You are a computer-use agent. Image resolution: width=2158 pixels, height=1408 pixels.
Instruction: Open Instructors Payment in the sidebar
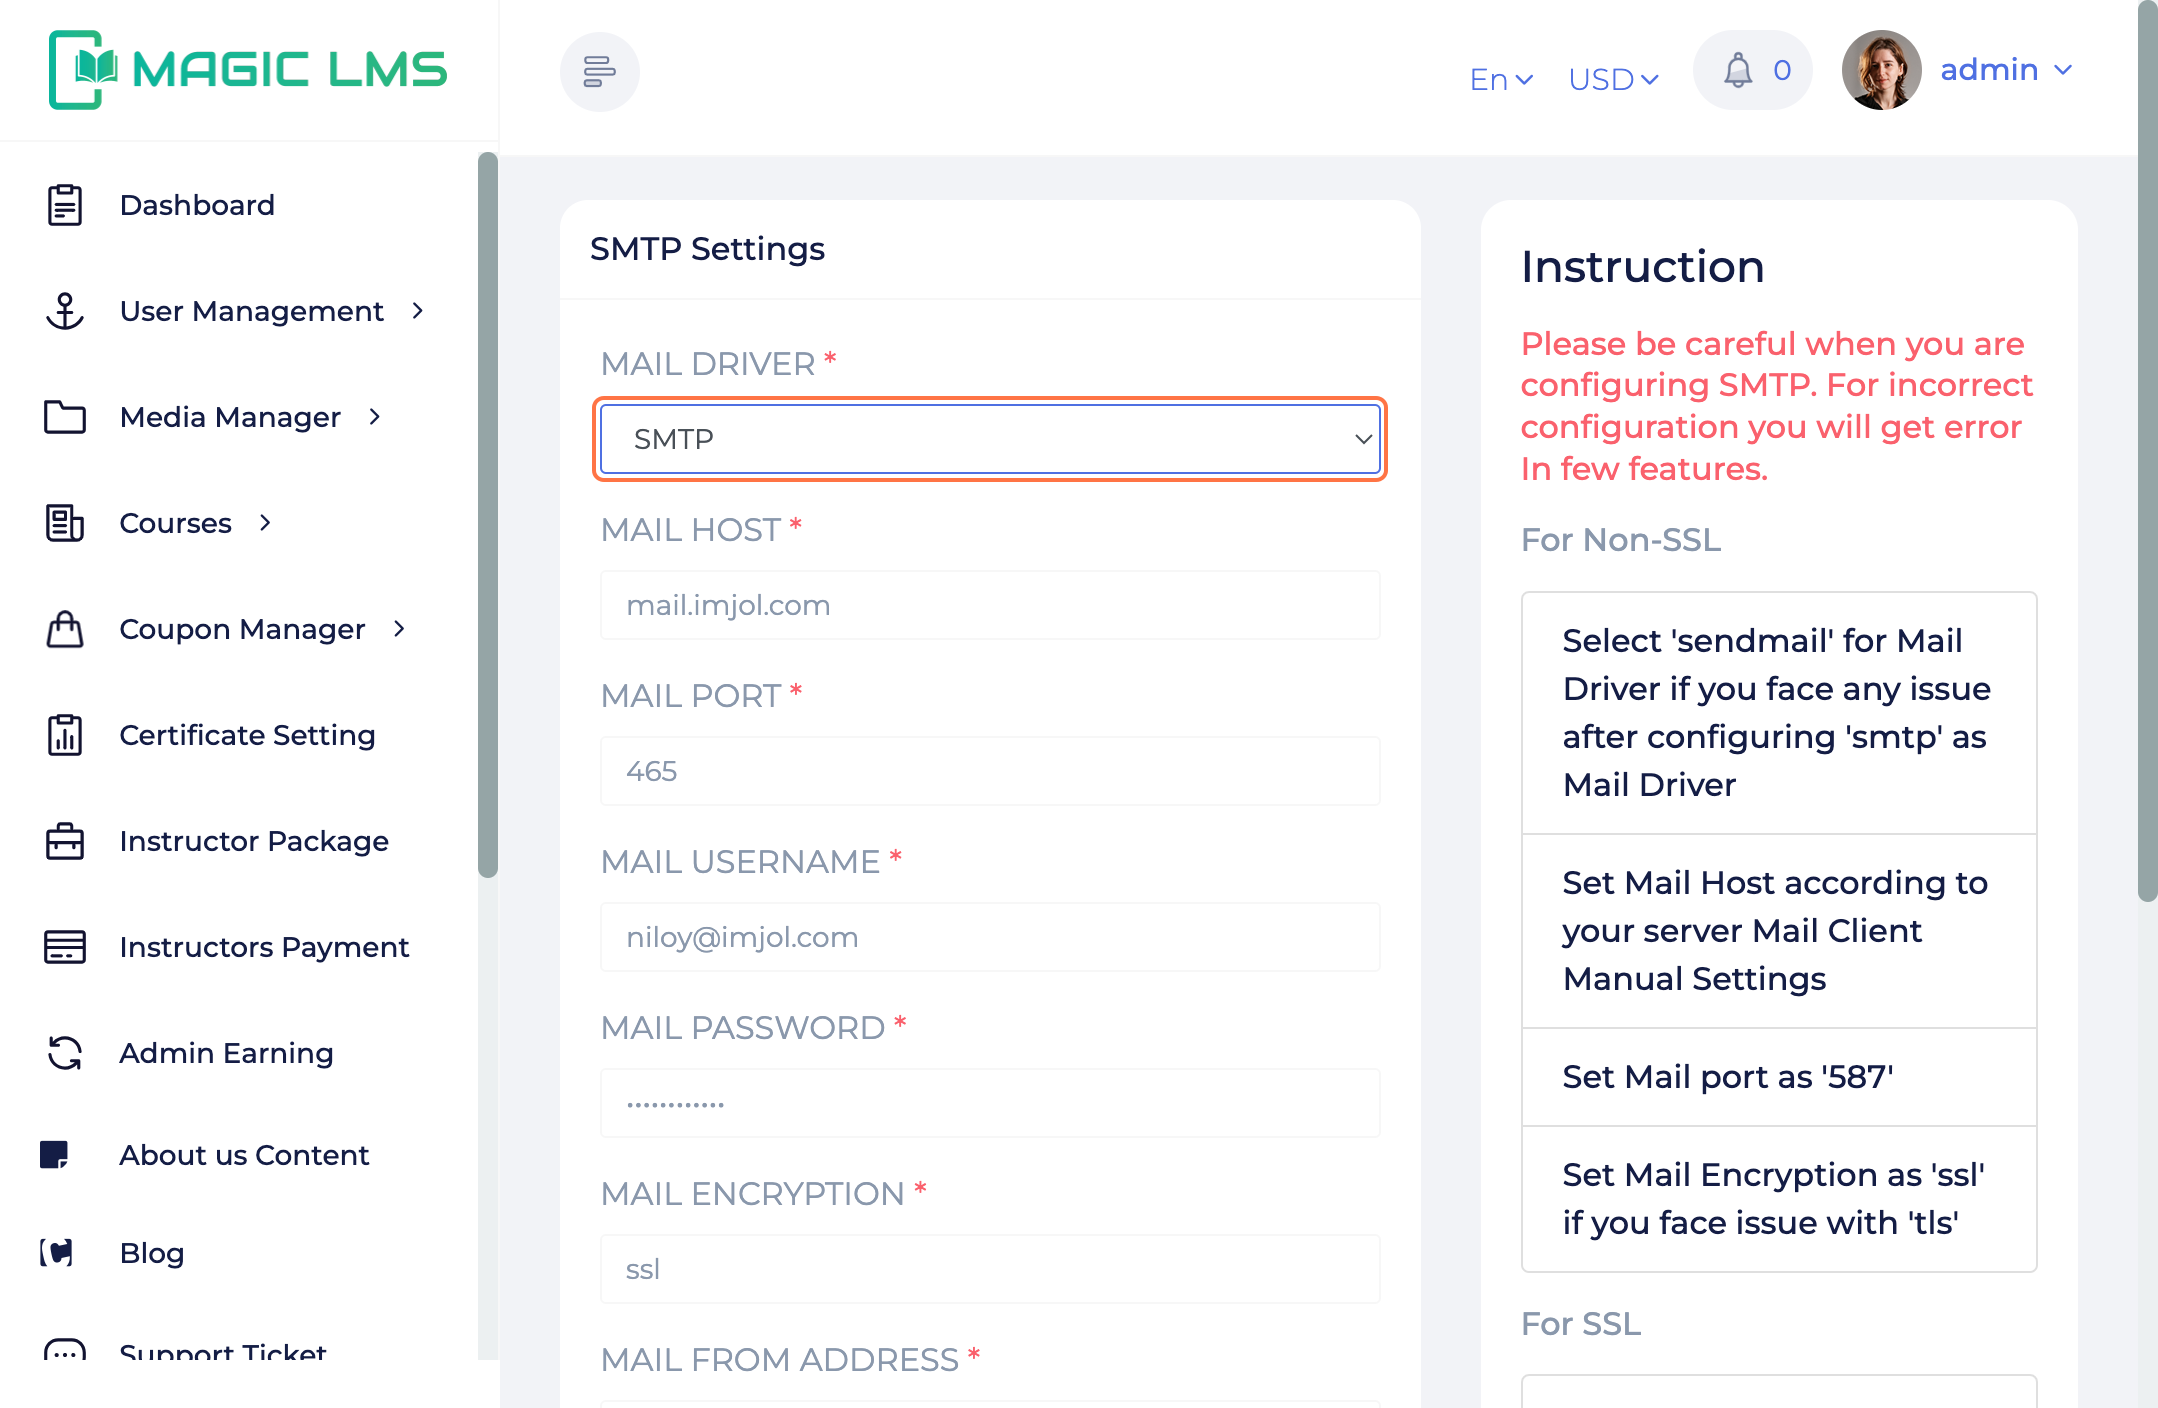click(x=264, y=947)
